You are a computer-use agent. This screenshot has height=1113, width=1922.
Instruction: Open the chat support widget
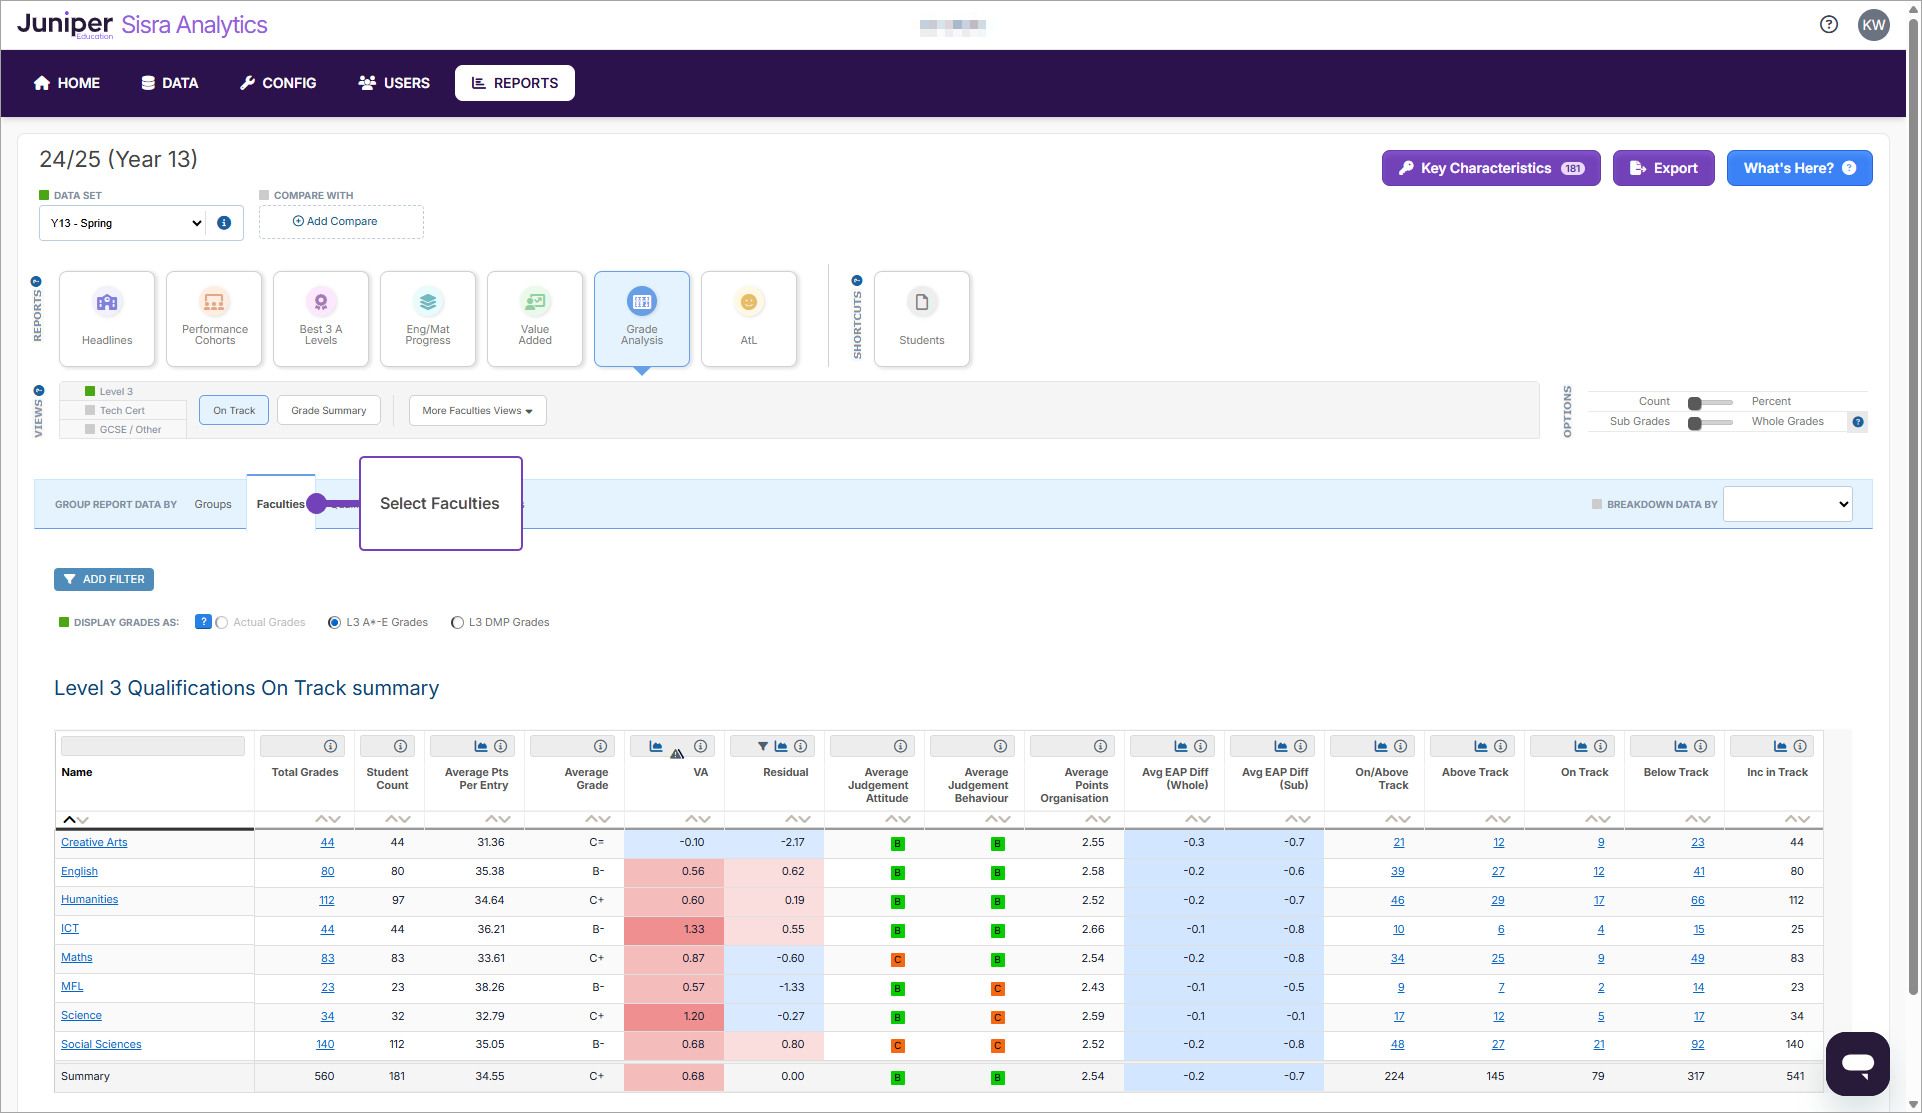pyautogui.click(x=1857, y=1064)
